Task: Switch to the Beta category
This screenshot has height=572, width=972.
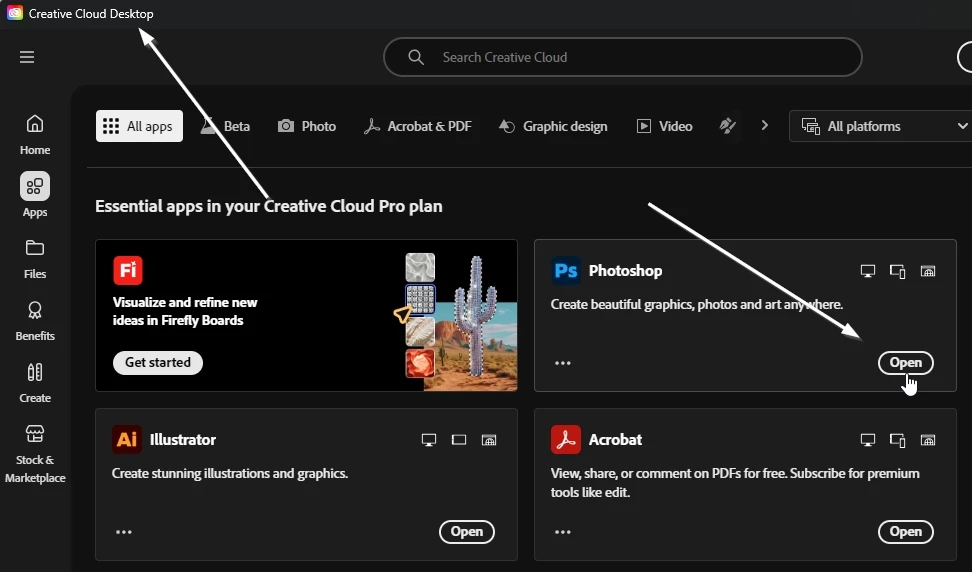Action: [225, 126]
